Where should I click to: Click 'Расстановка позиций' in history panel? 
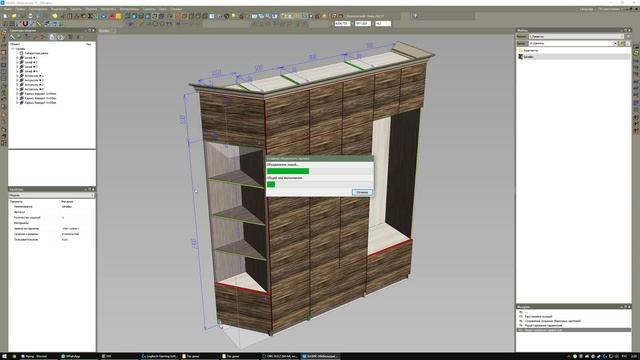[538, 317]
